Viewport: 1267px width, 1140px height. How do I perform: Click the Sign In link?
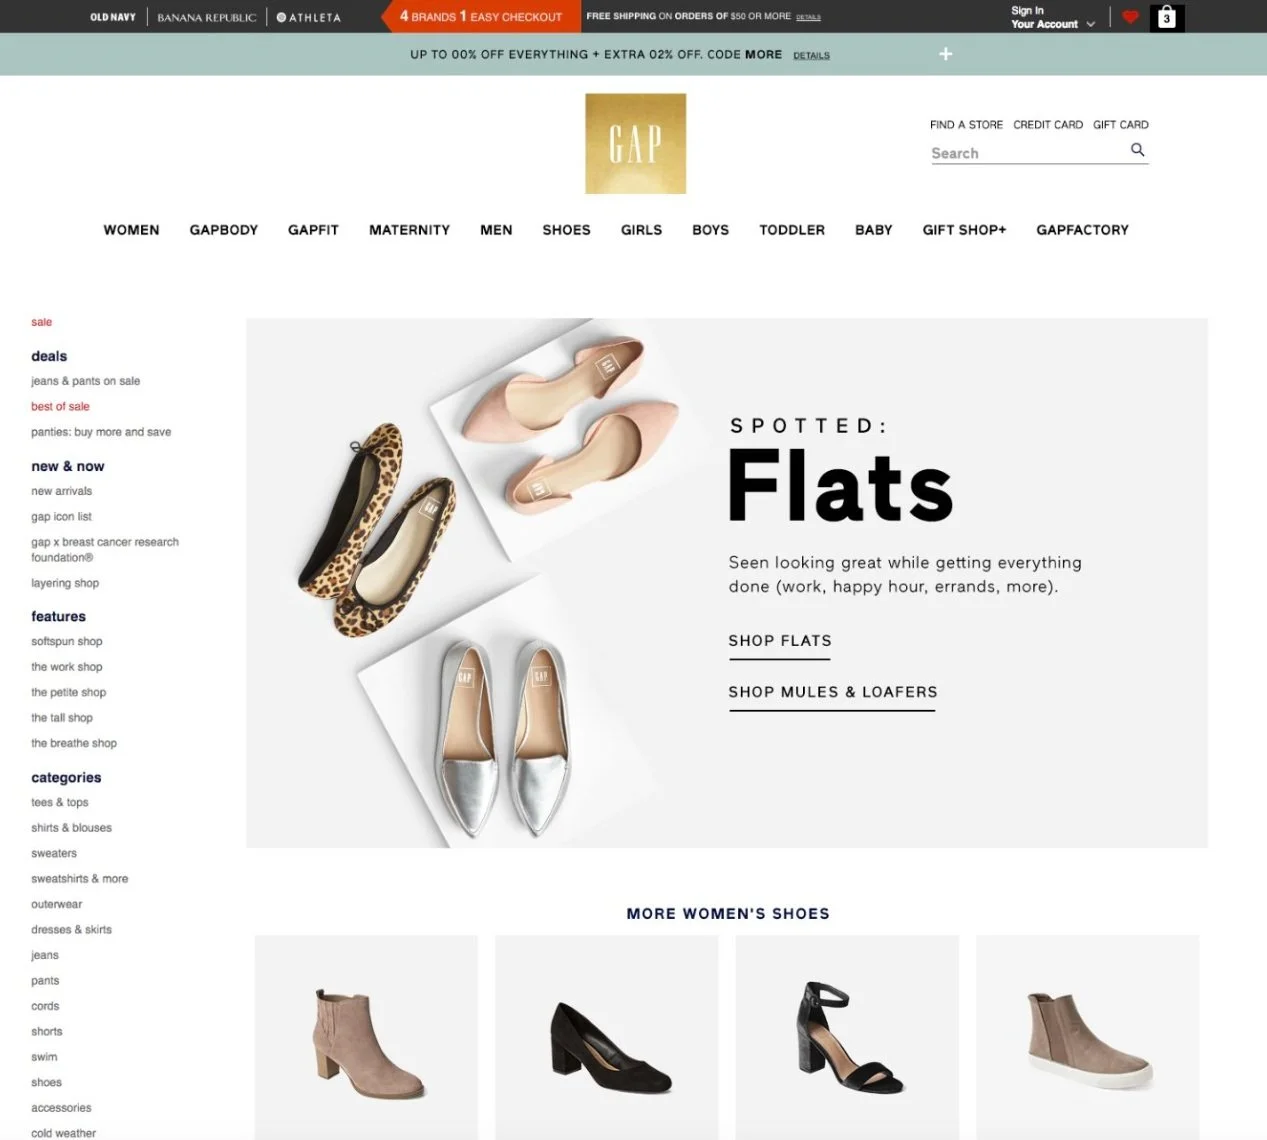click(1027, 11)
